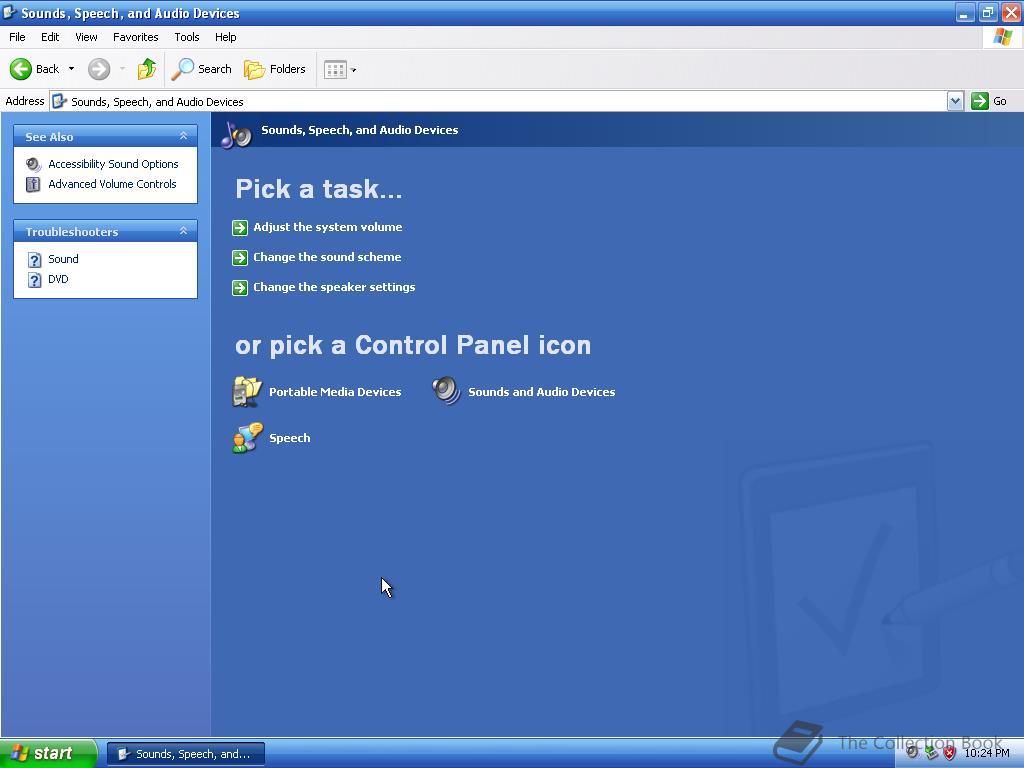Click the folder icon on Folders button
The width and height of the screenshot is (1024, 768).
point(254,69)
